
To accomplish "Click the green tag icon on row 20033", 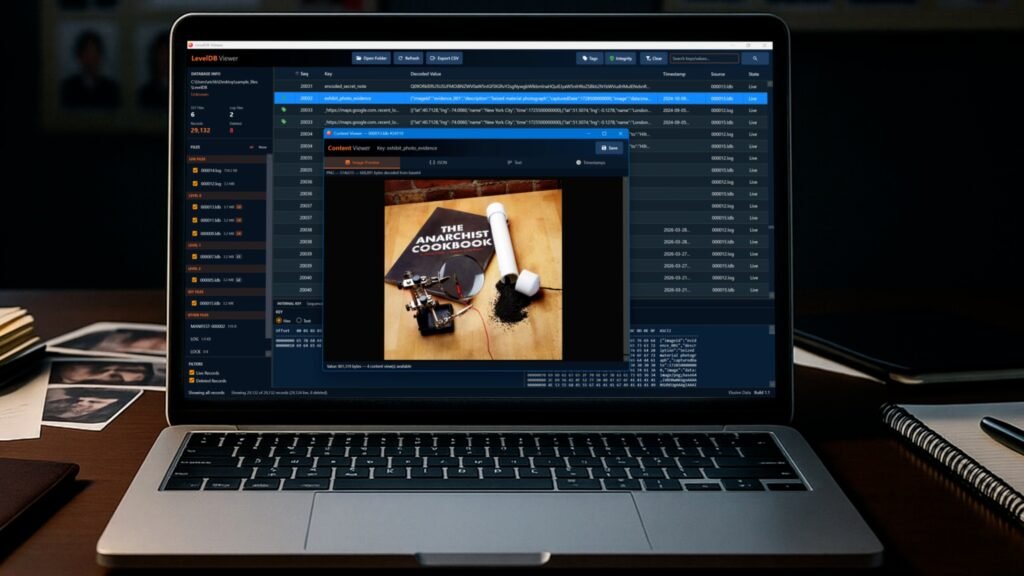I will (x=283, y=110).
